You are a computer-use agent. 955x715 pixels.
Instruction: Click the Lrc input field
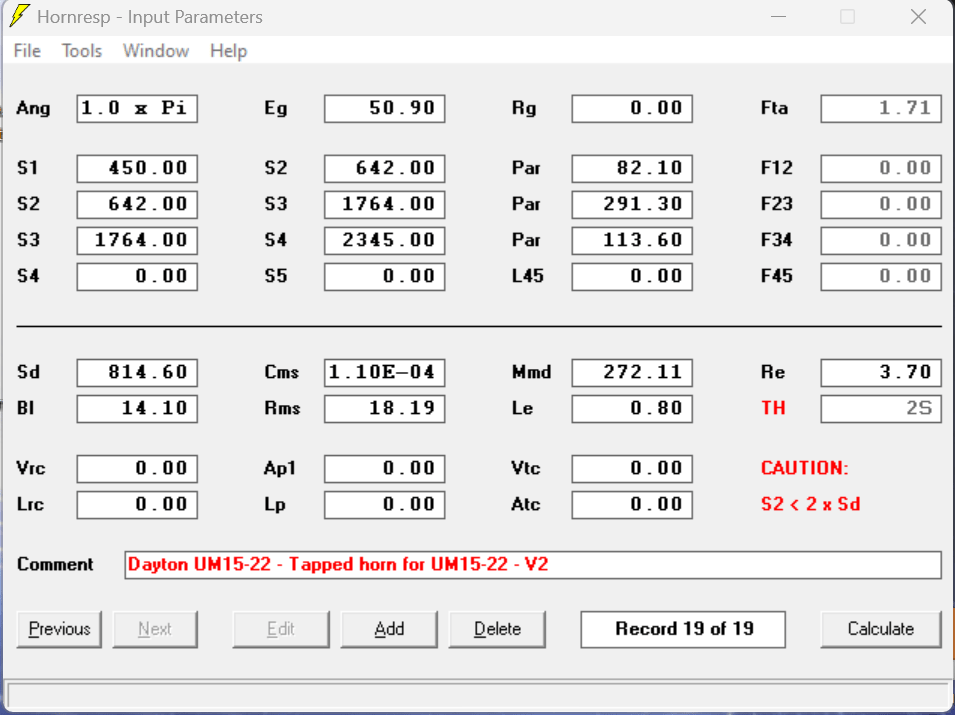[137, 505]
